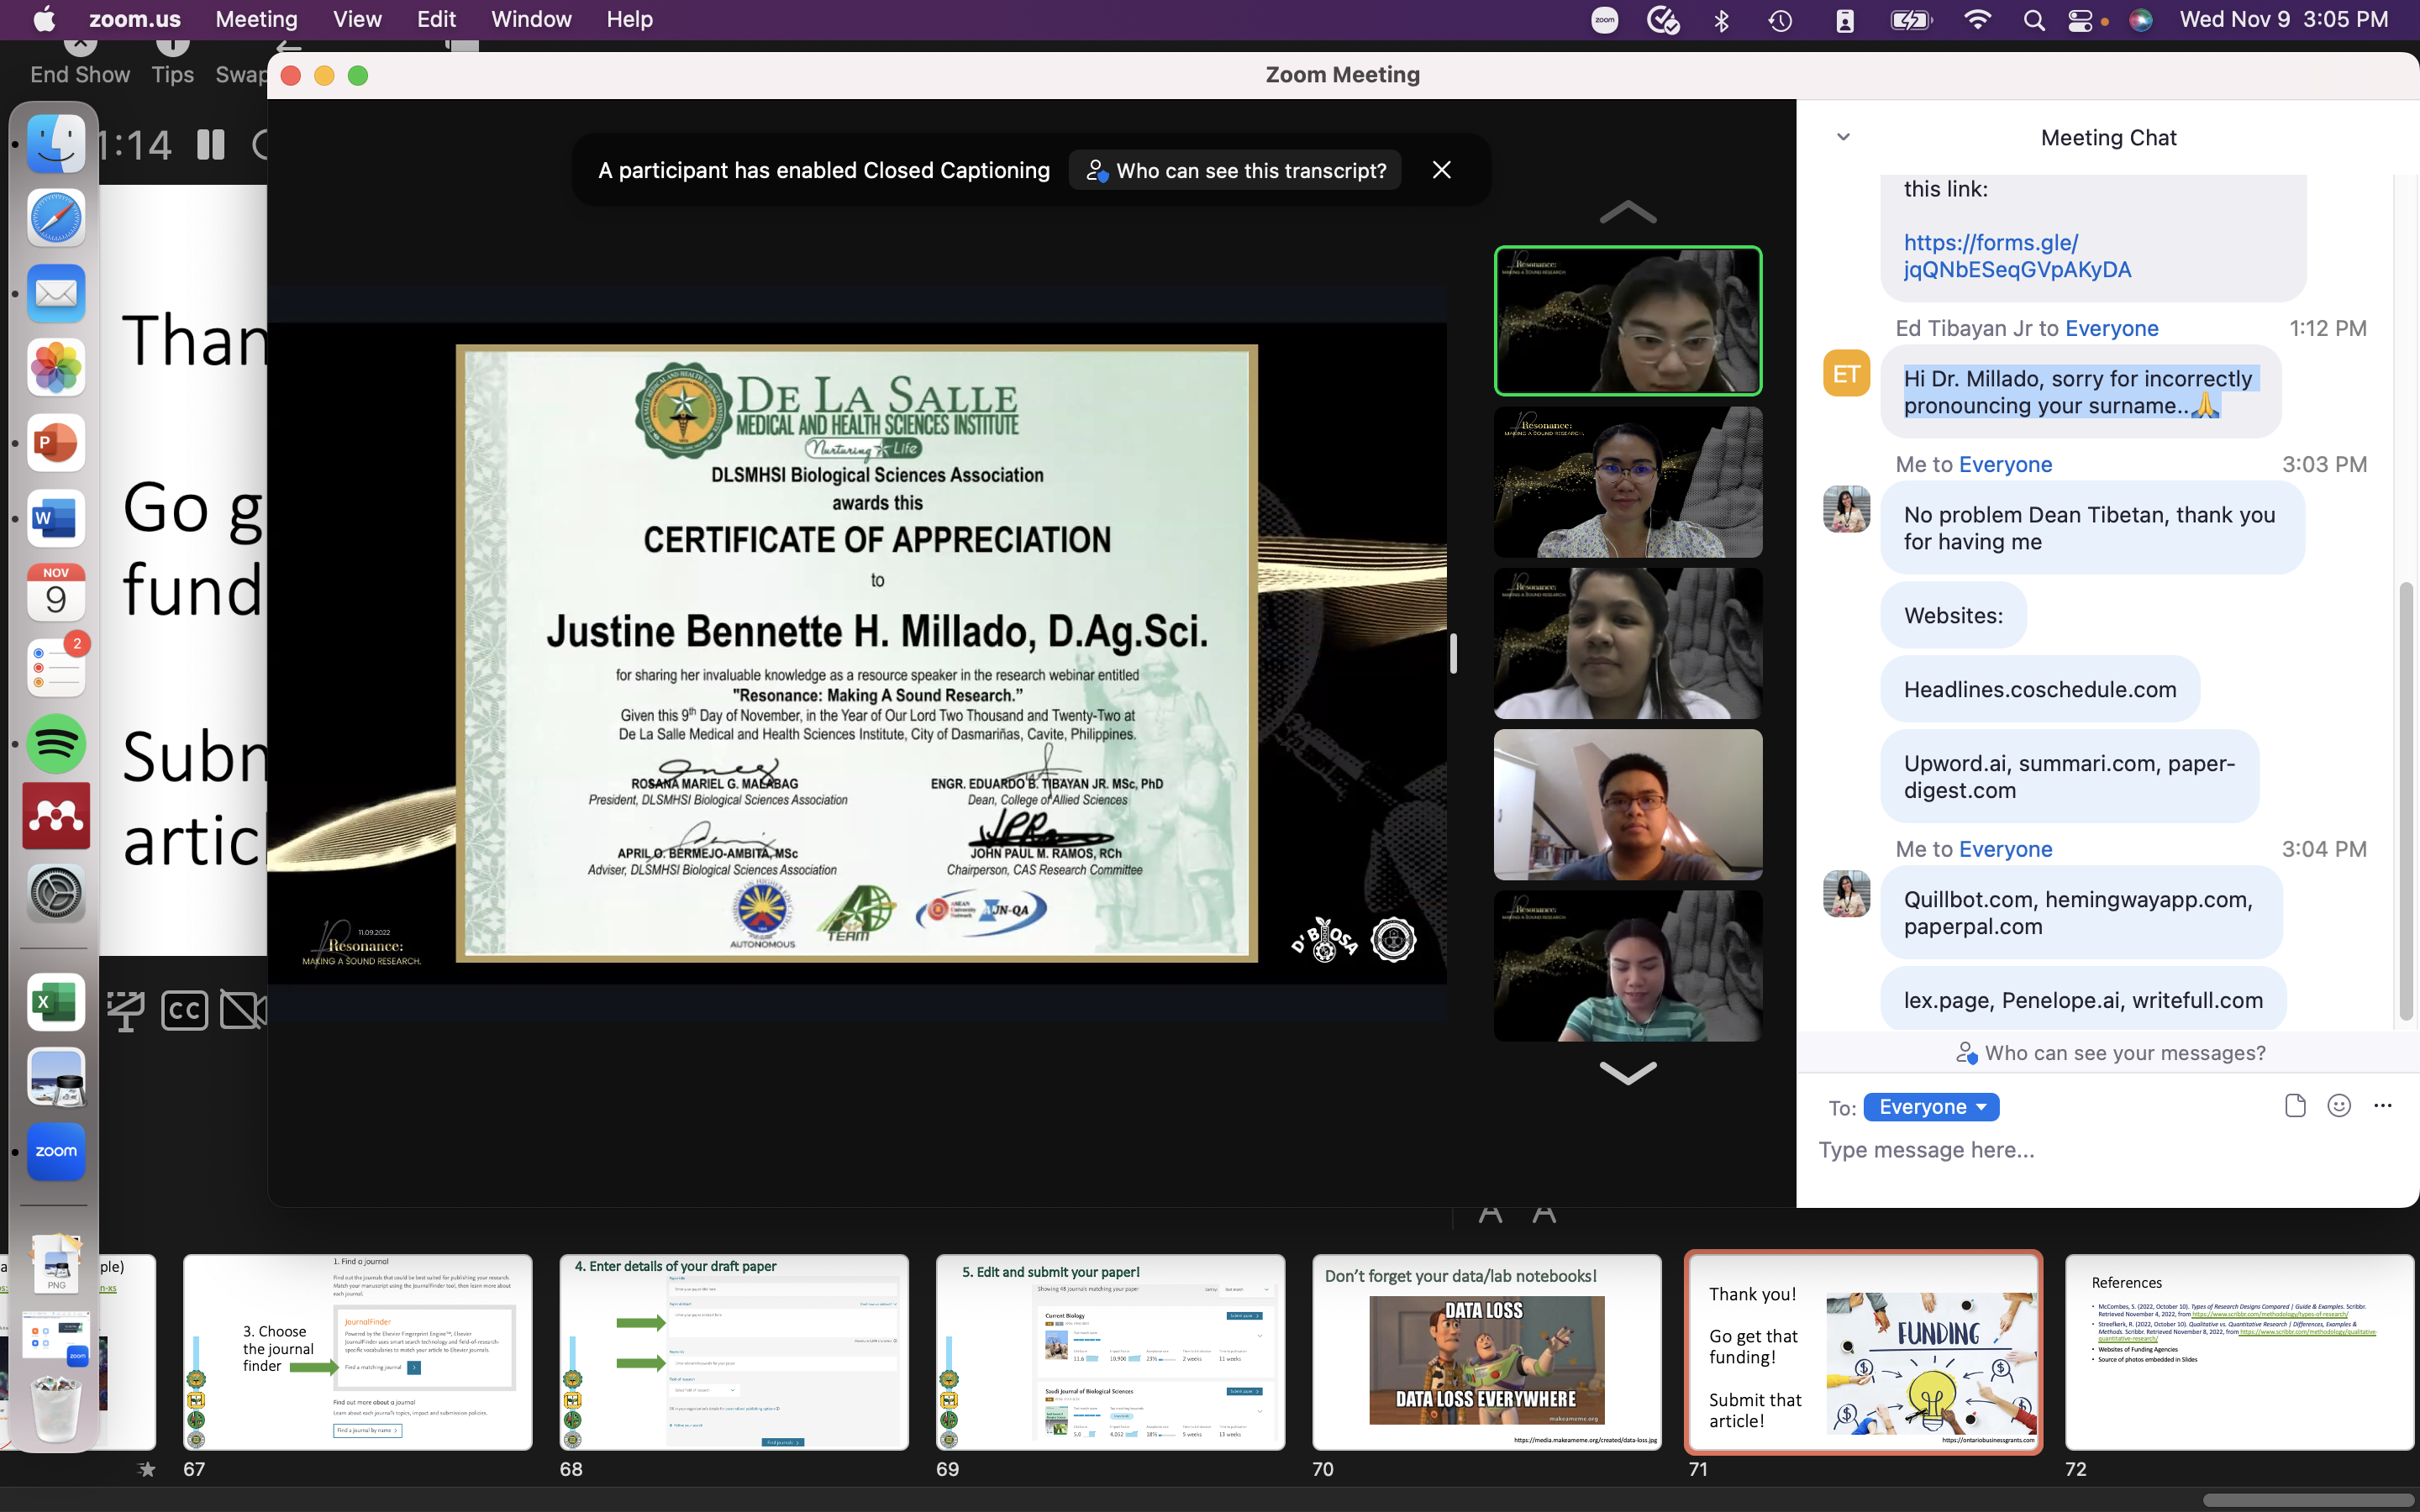The image size is (2420, 1512).
Task: Open the Everyone recipient dropdown
Action: [x=1931, y=1107]
